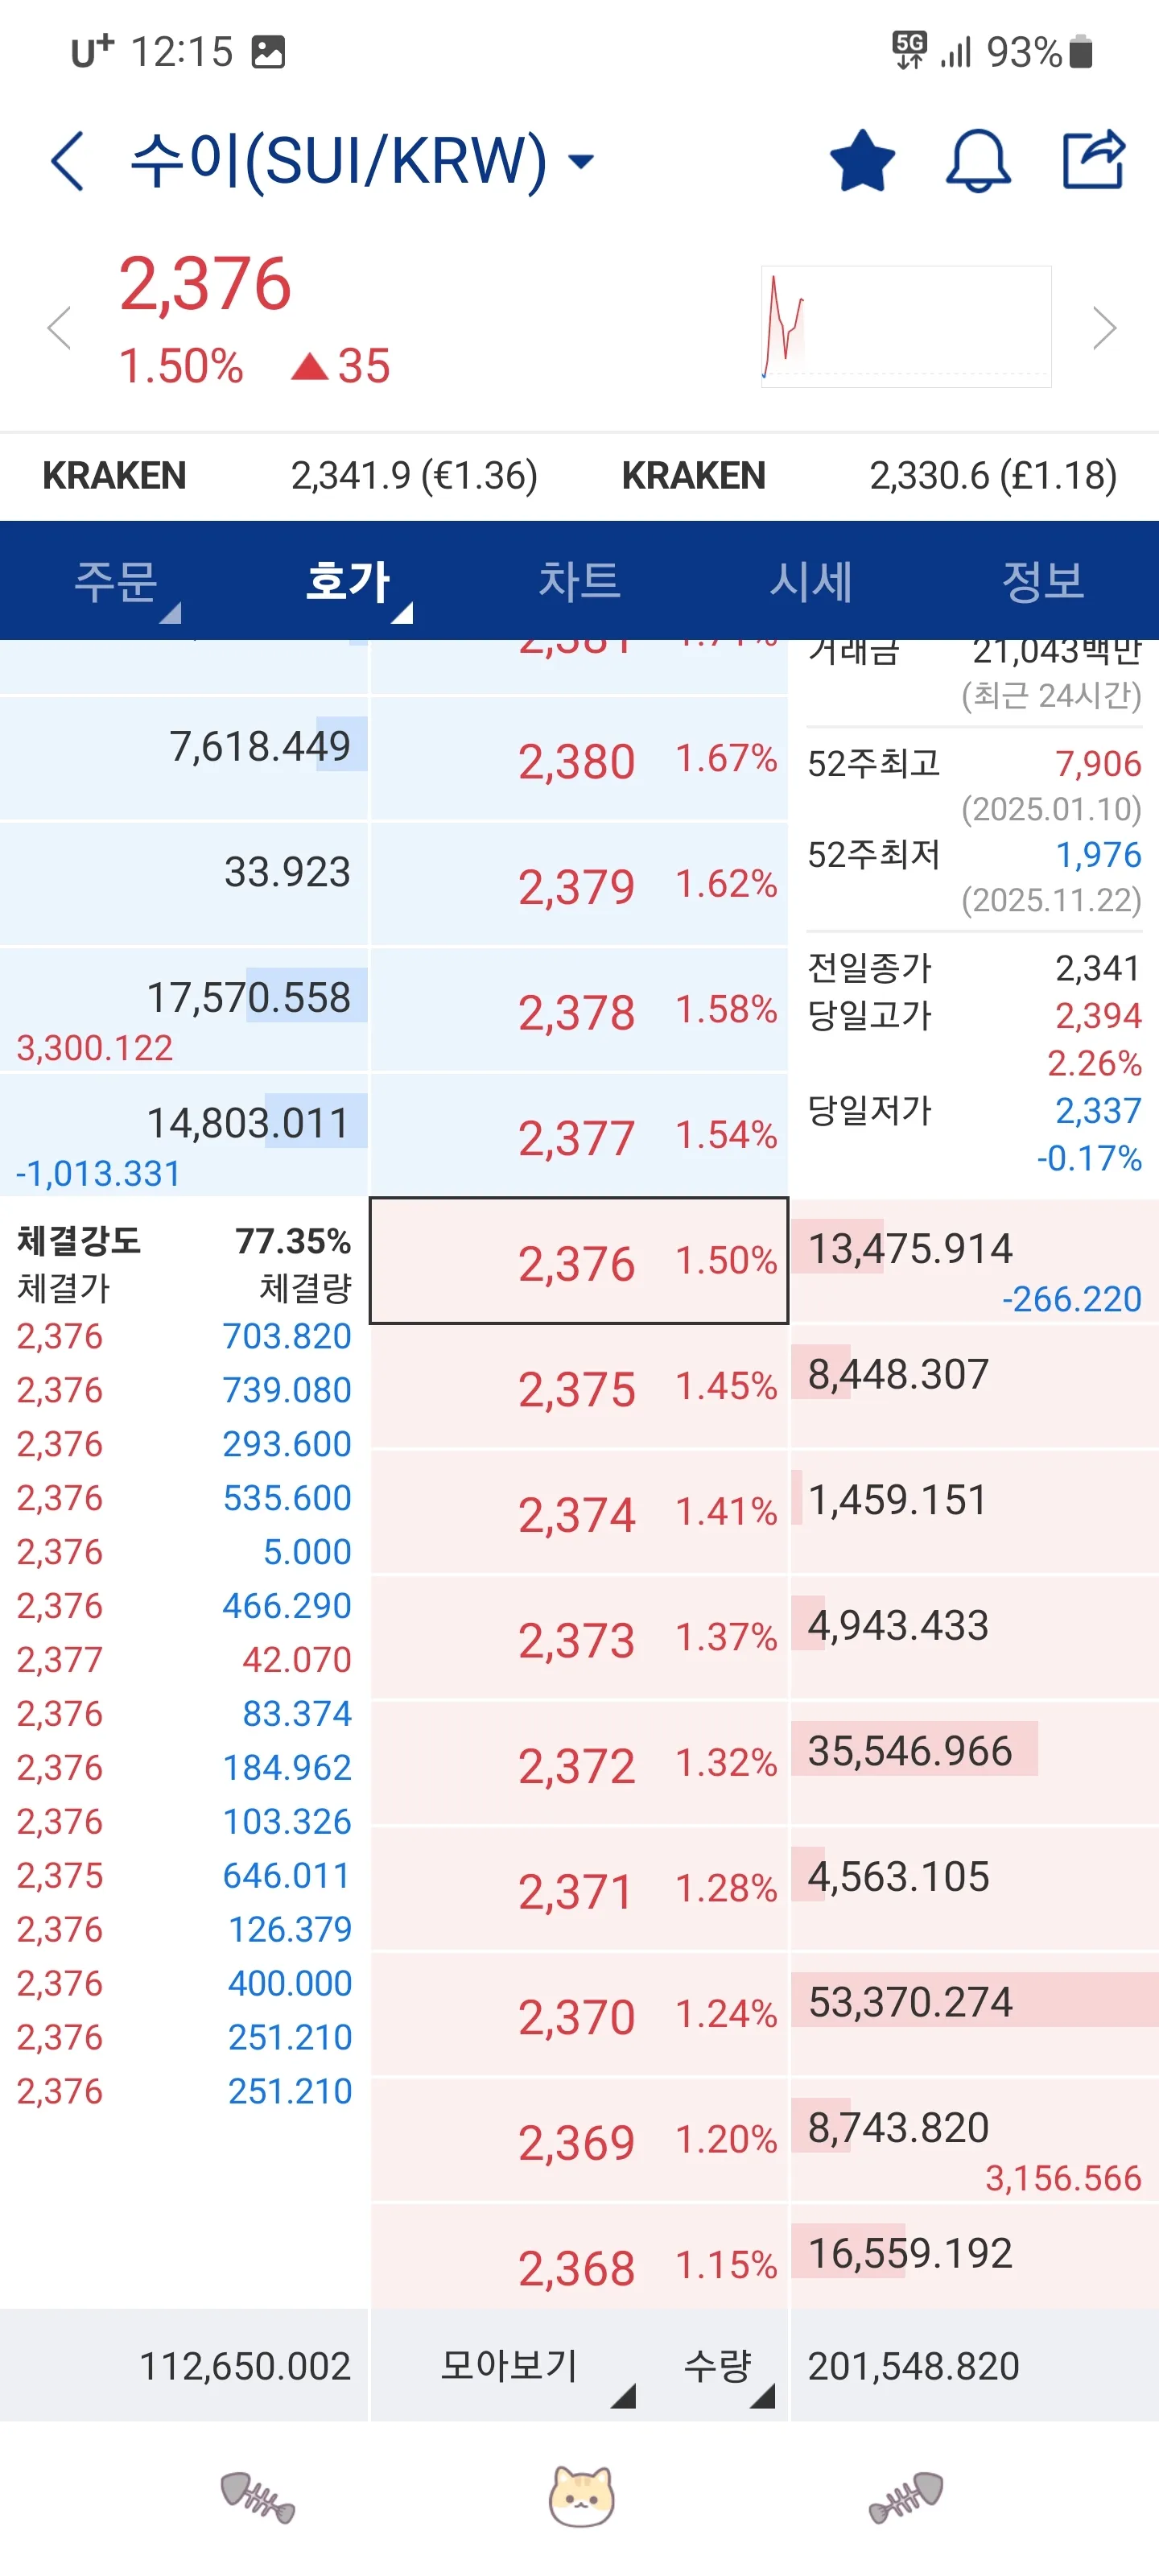Tap the share icon
Screen dimensions: 1159x2576
coord(1093,160)
